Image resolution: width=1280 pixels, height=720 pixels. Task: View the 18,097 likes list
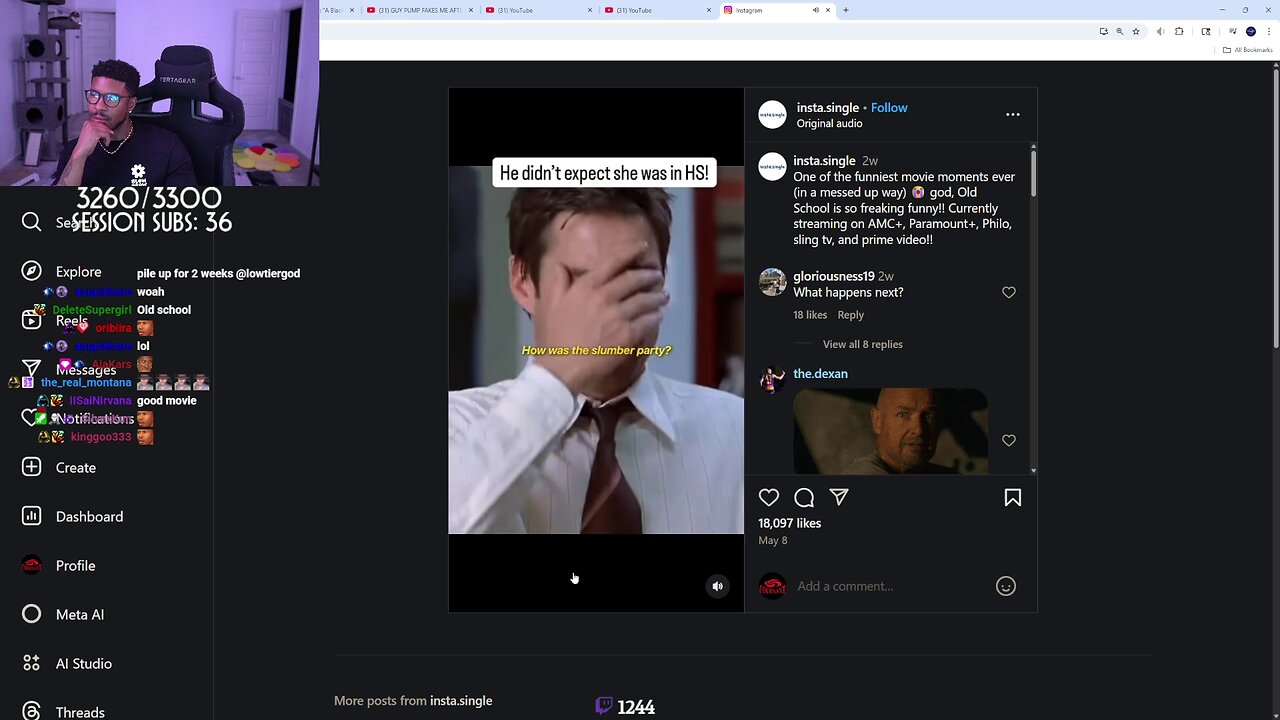point(789,523)
